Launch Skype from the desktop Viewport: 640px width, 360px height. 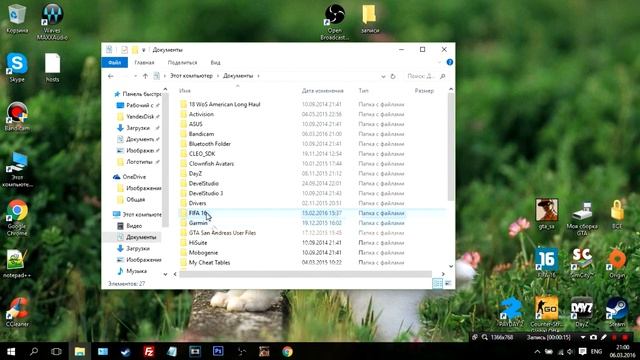tap(17, 67)
